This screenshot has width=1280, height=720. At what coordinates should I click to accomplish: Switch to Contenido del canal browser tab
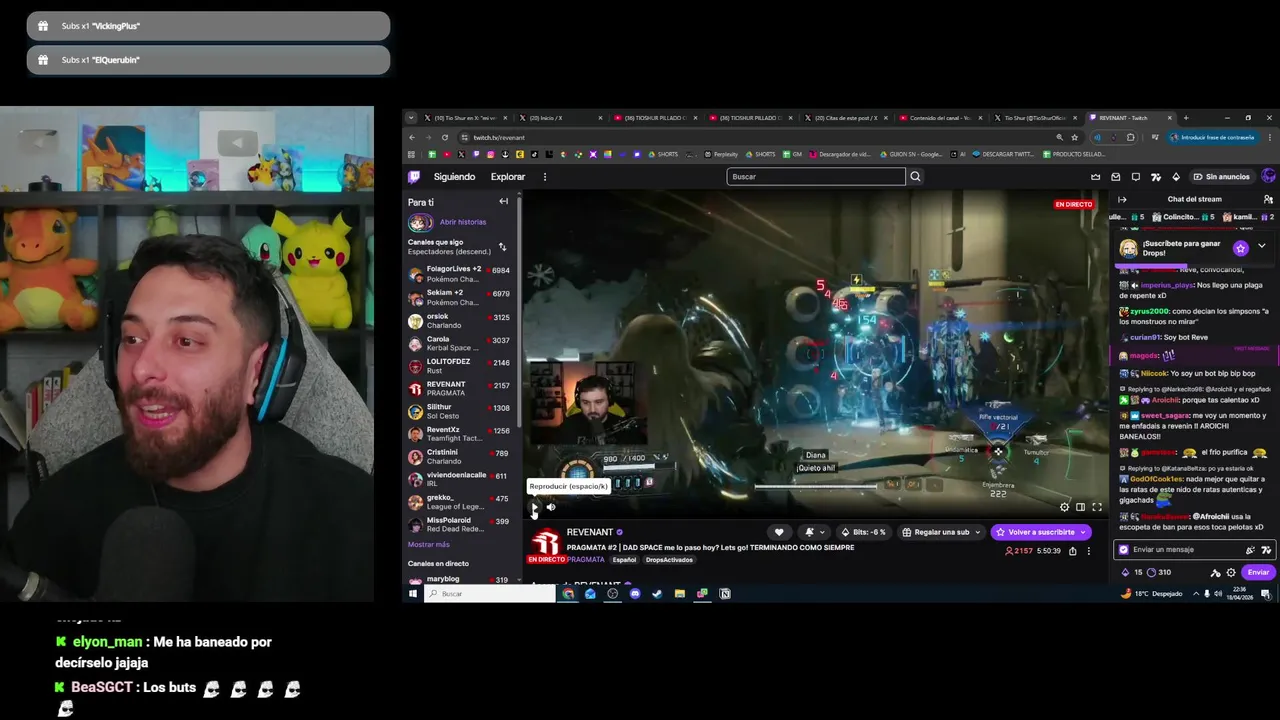pos(938,118)
